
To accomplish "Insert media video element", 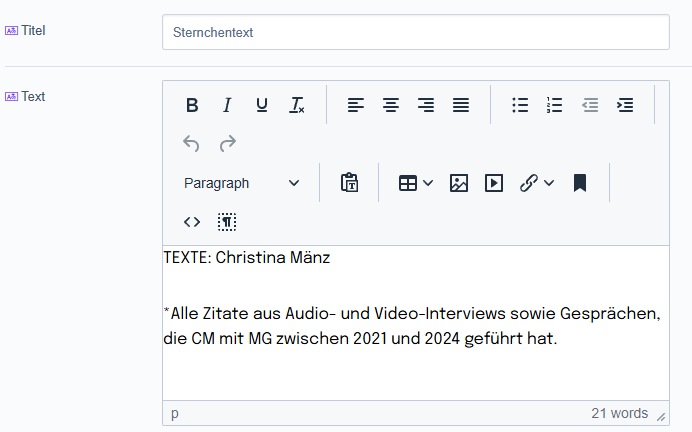I will point(494,183).
